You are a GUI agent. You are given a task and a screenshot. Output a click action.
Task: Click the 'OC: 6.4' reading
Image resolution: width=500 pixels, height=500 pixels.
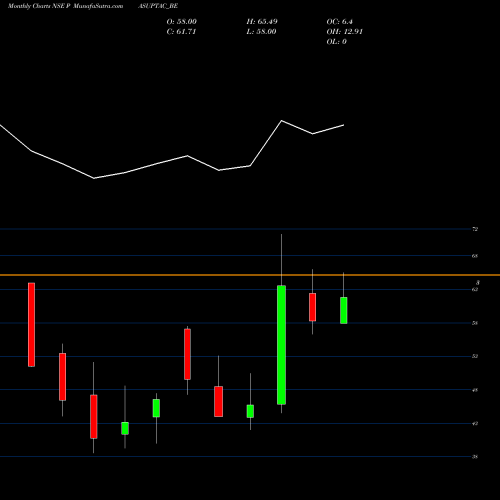click(339, 22)
